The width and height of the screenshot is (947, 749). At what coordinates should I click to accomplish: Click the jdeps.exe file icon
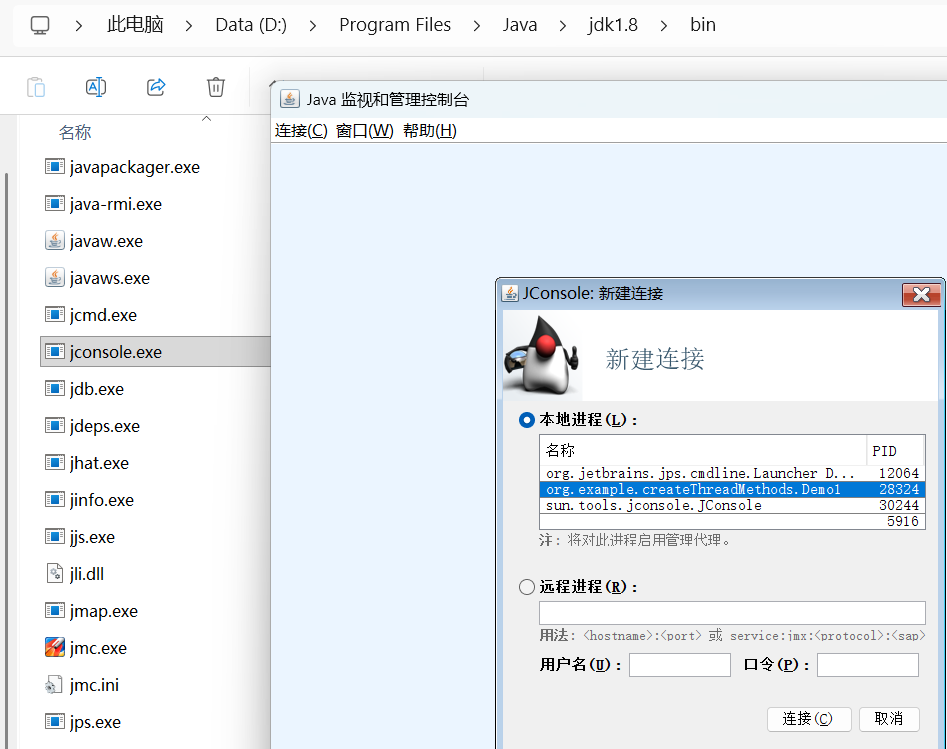coord(55,425)
